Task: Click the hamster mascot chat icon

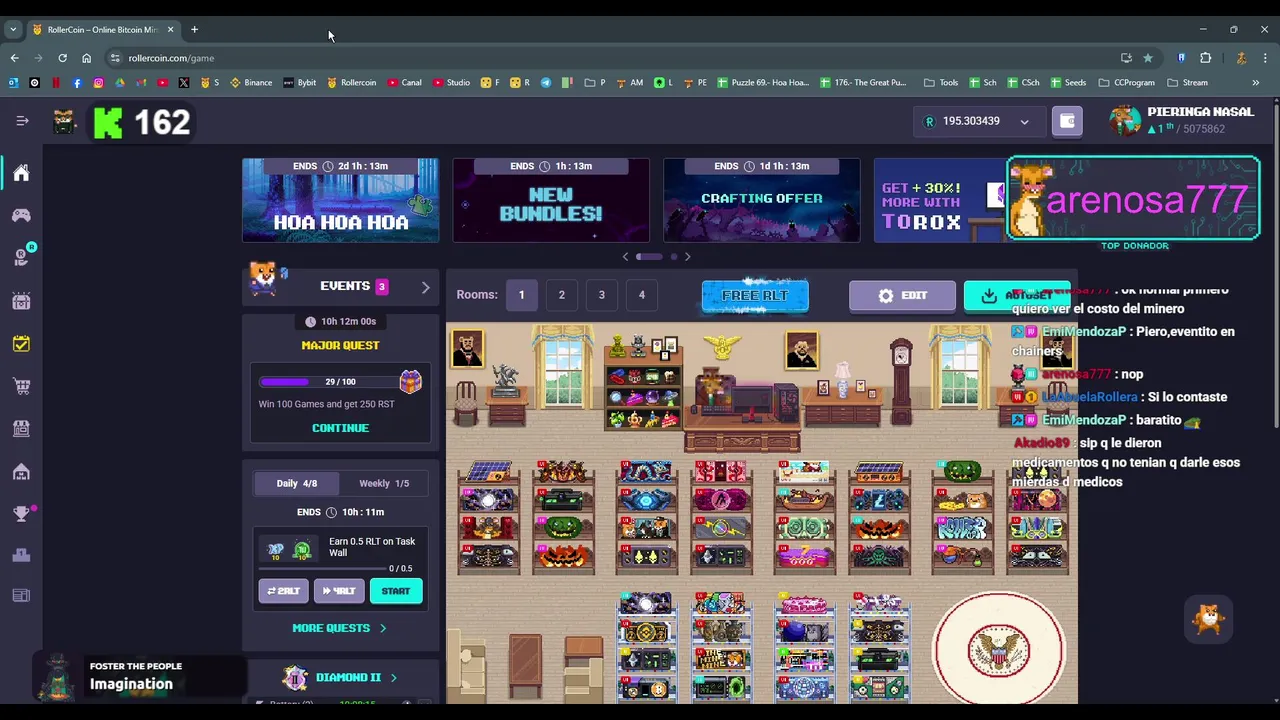Action: (1209, 618)
